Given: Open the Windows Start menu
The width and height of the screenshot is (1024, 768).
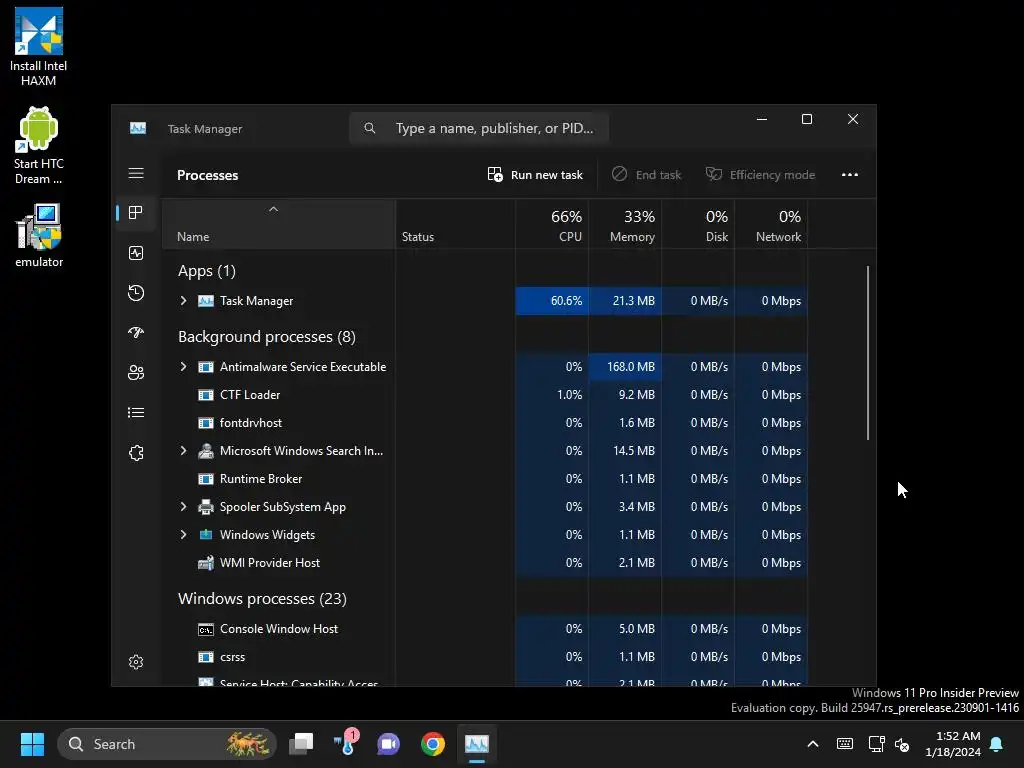Looking at the screenshot, I should 32,744.
